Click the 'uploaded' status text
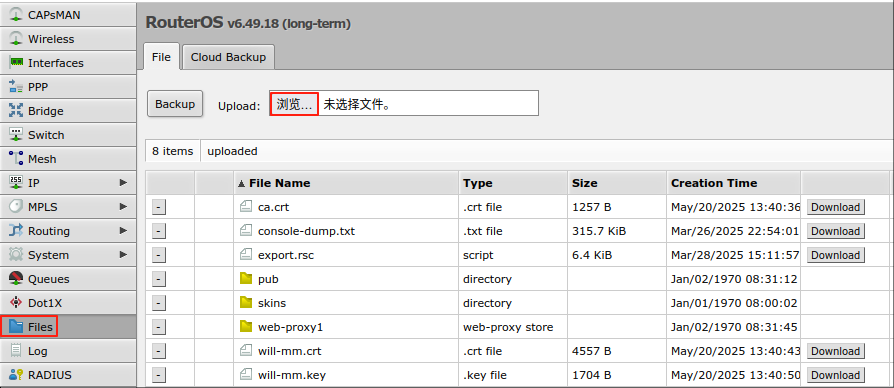 [232, 151]
